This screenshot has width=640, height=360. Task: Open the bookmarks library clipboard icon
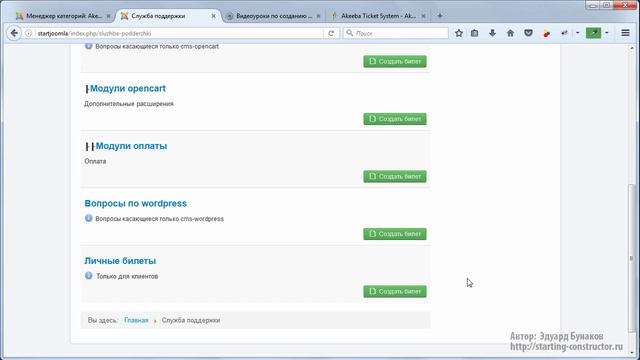click(x=474, y=33)
